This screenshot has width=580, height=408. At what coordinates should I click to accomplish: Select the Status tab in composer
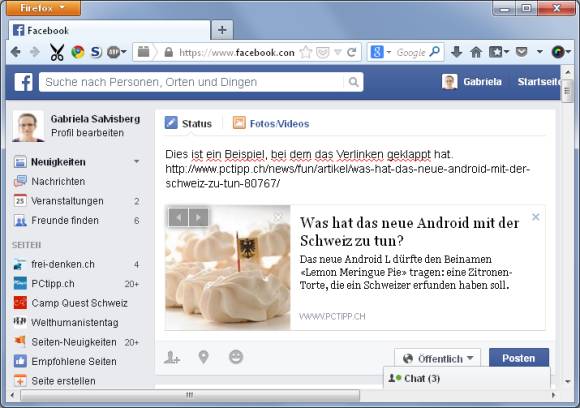pyautogui.click(x=189, y=123)
